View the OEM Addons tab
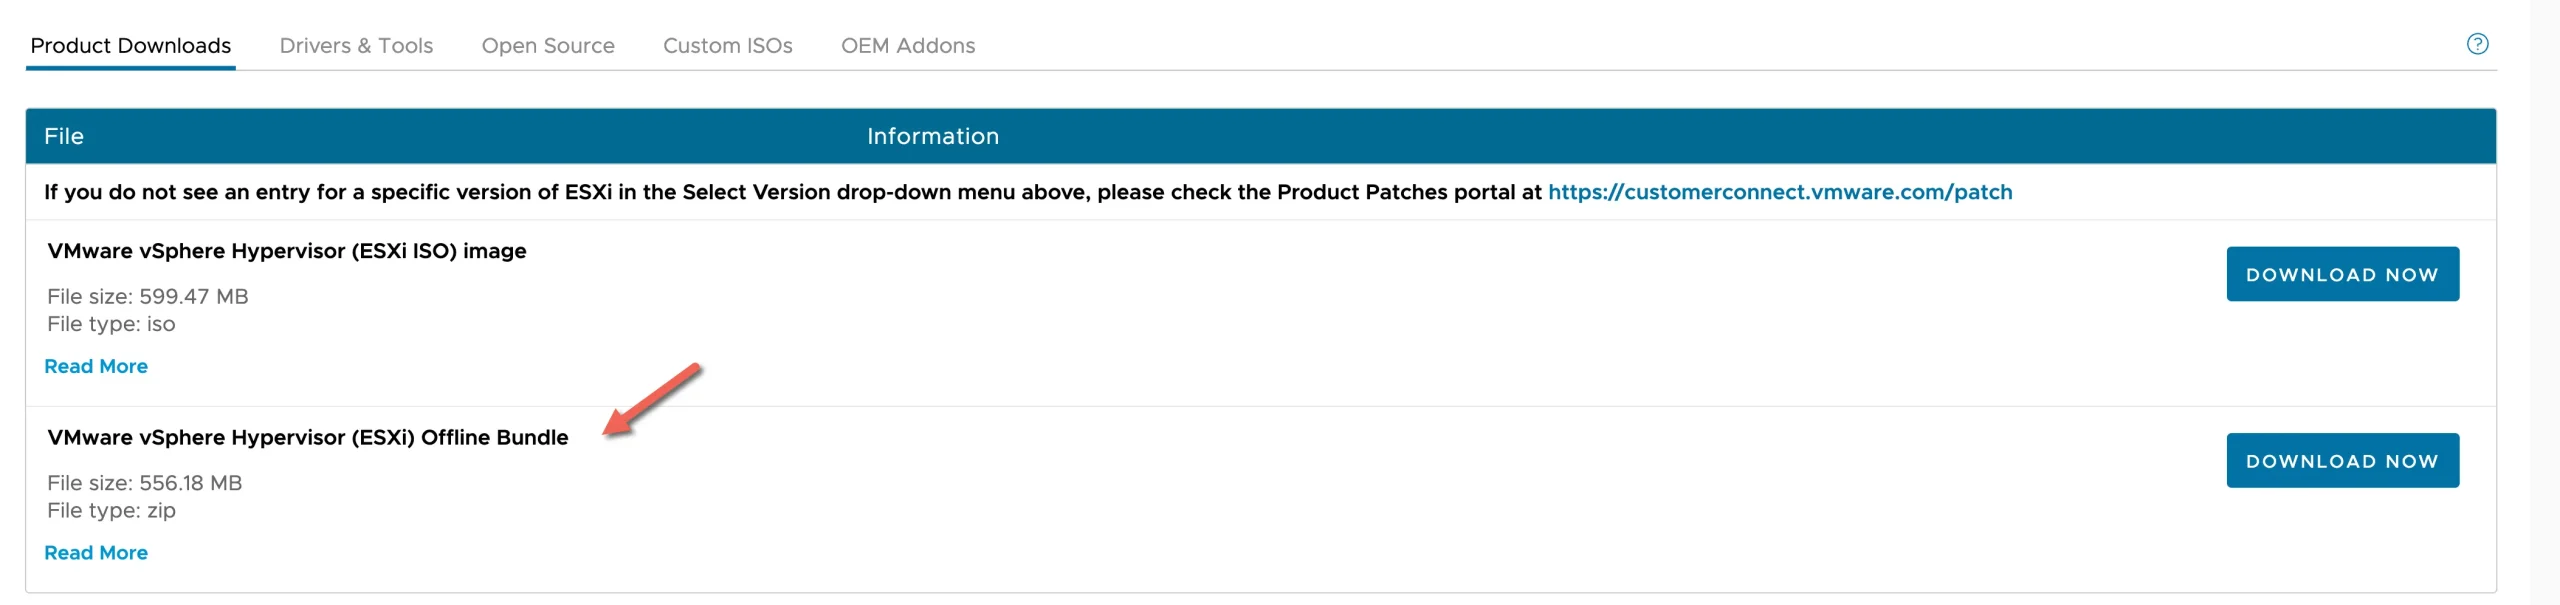This screenshot has width=2560, height=605. tap(907, 45)
